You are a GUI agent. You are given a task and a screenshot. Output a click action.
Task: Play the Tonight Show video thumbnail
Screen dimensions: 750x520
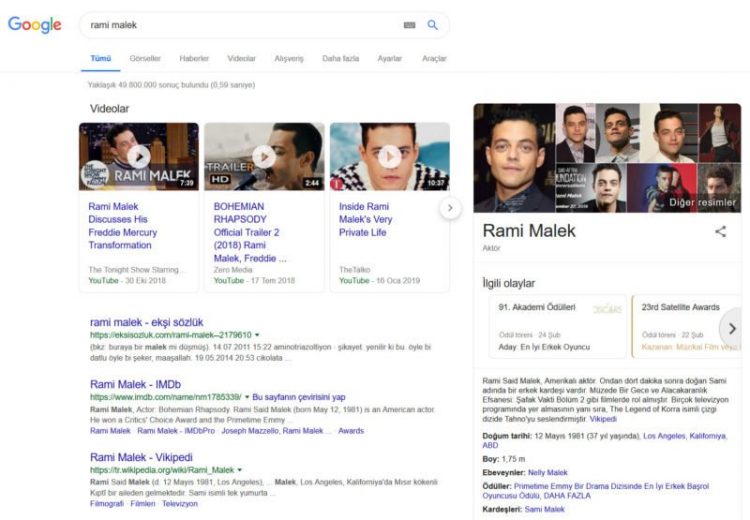click(x=139, y=156)
